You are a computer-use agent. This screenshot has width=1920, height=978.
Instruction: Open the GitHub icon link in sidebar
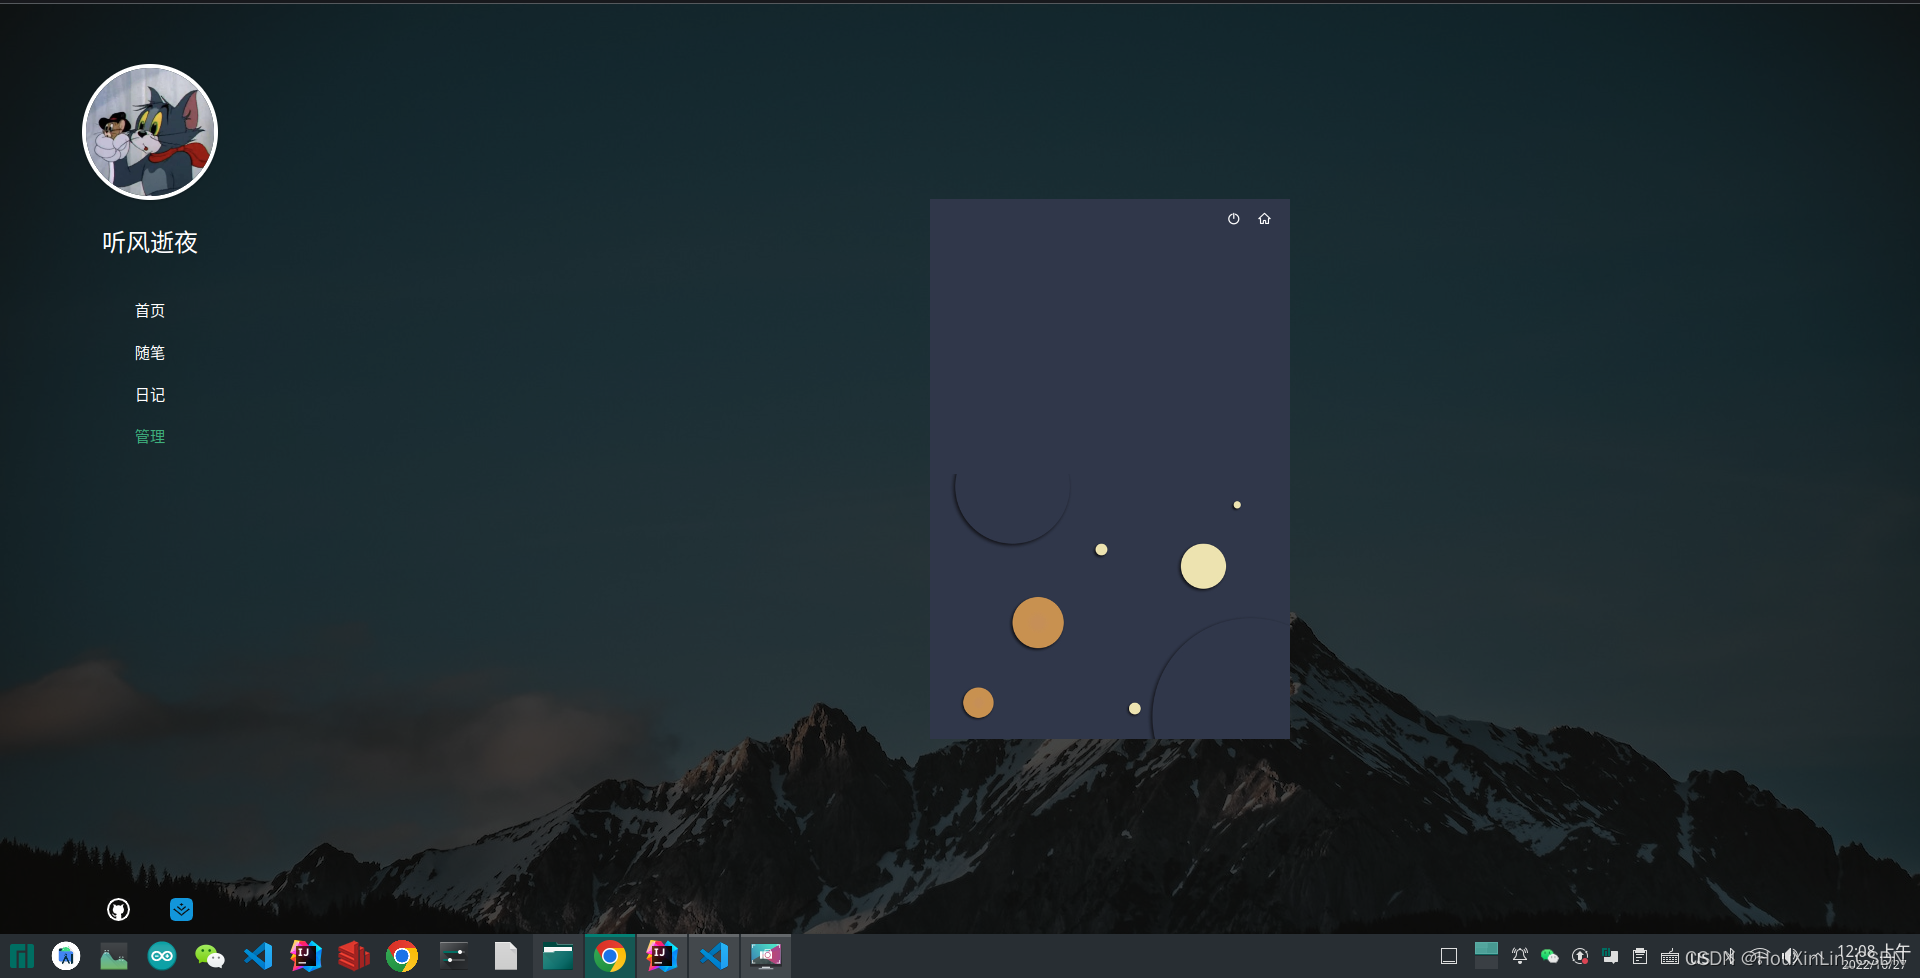click(x=118, y=909)
